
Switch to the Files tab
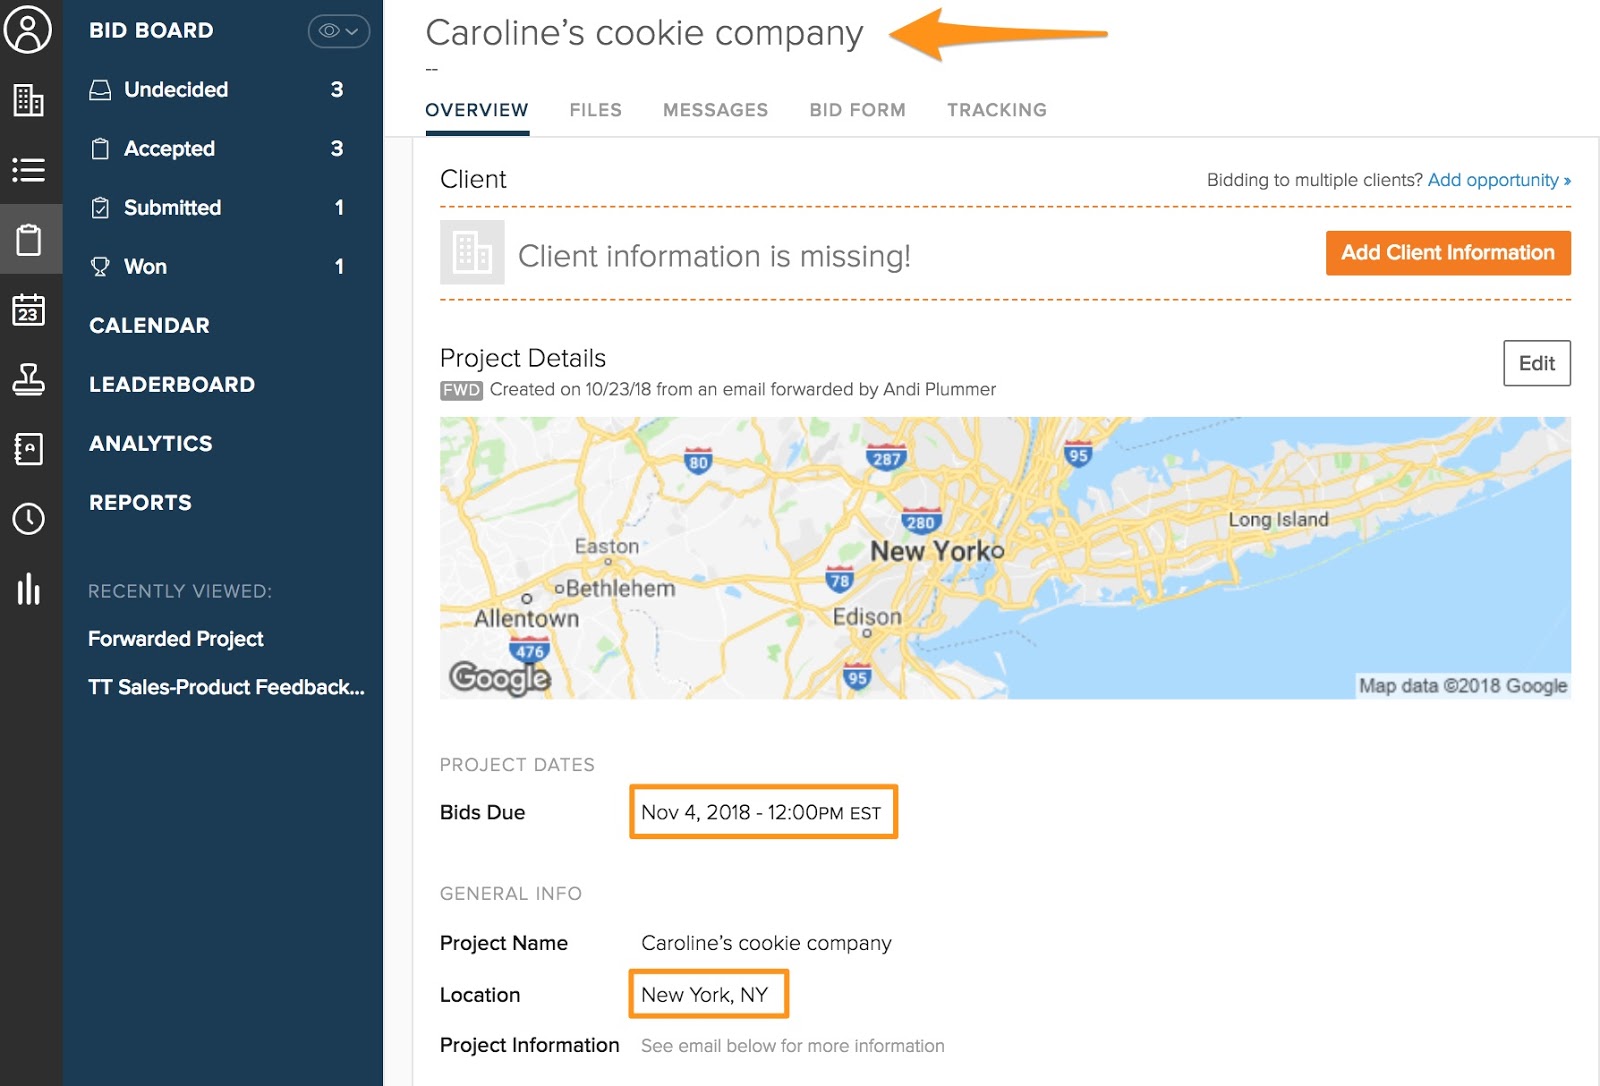[595, 110]
